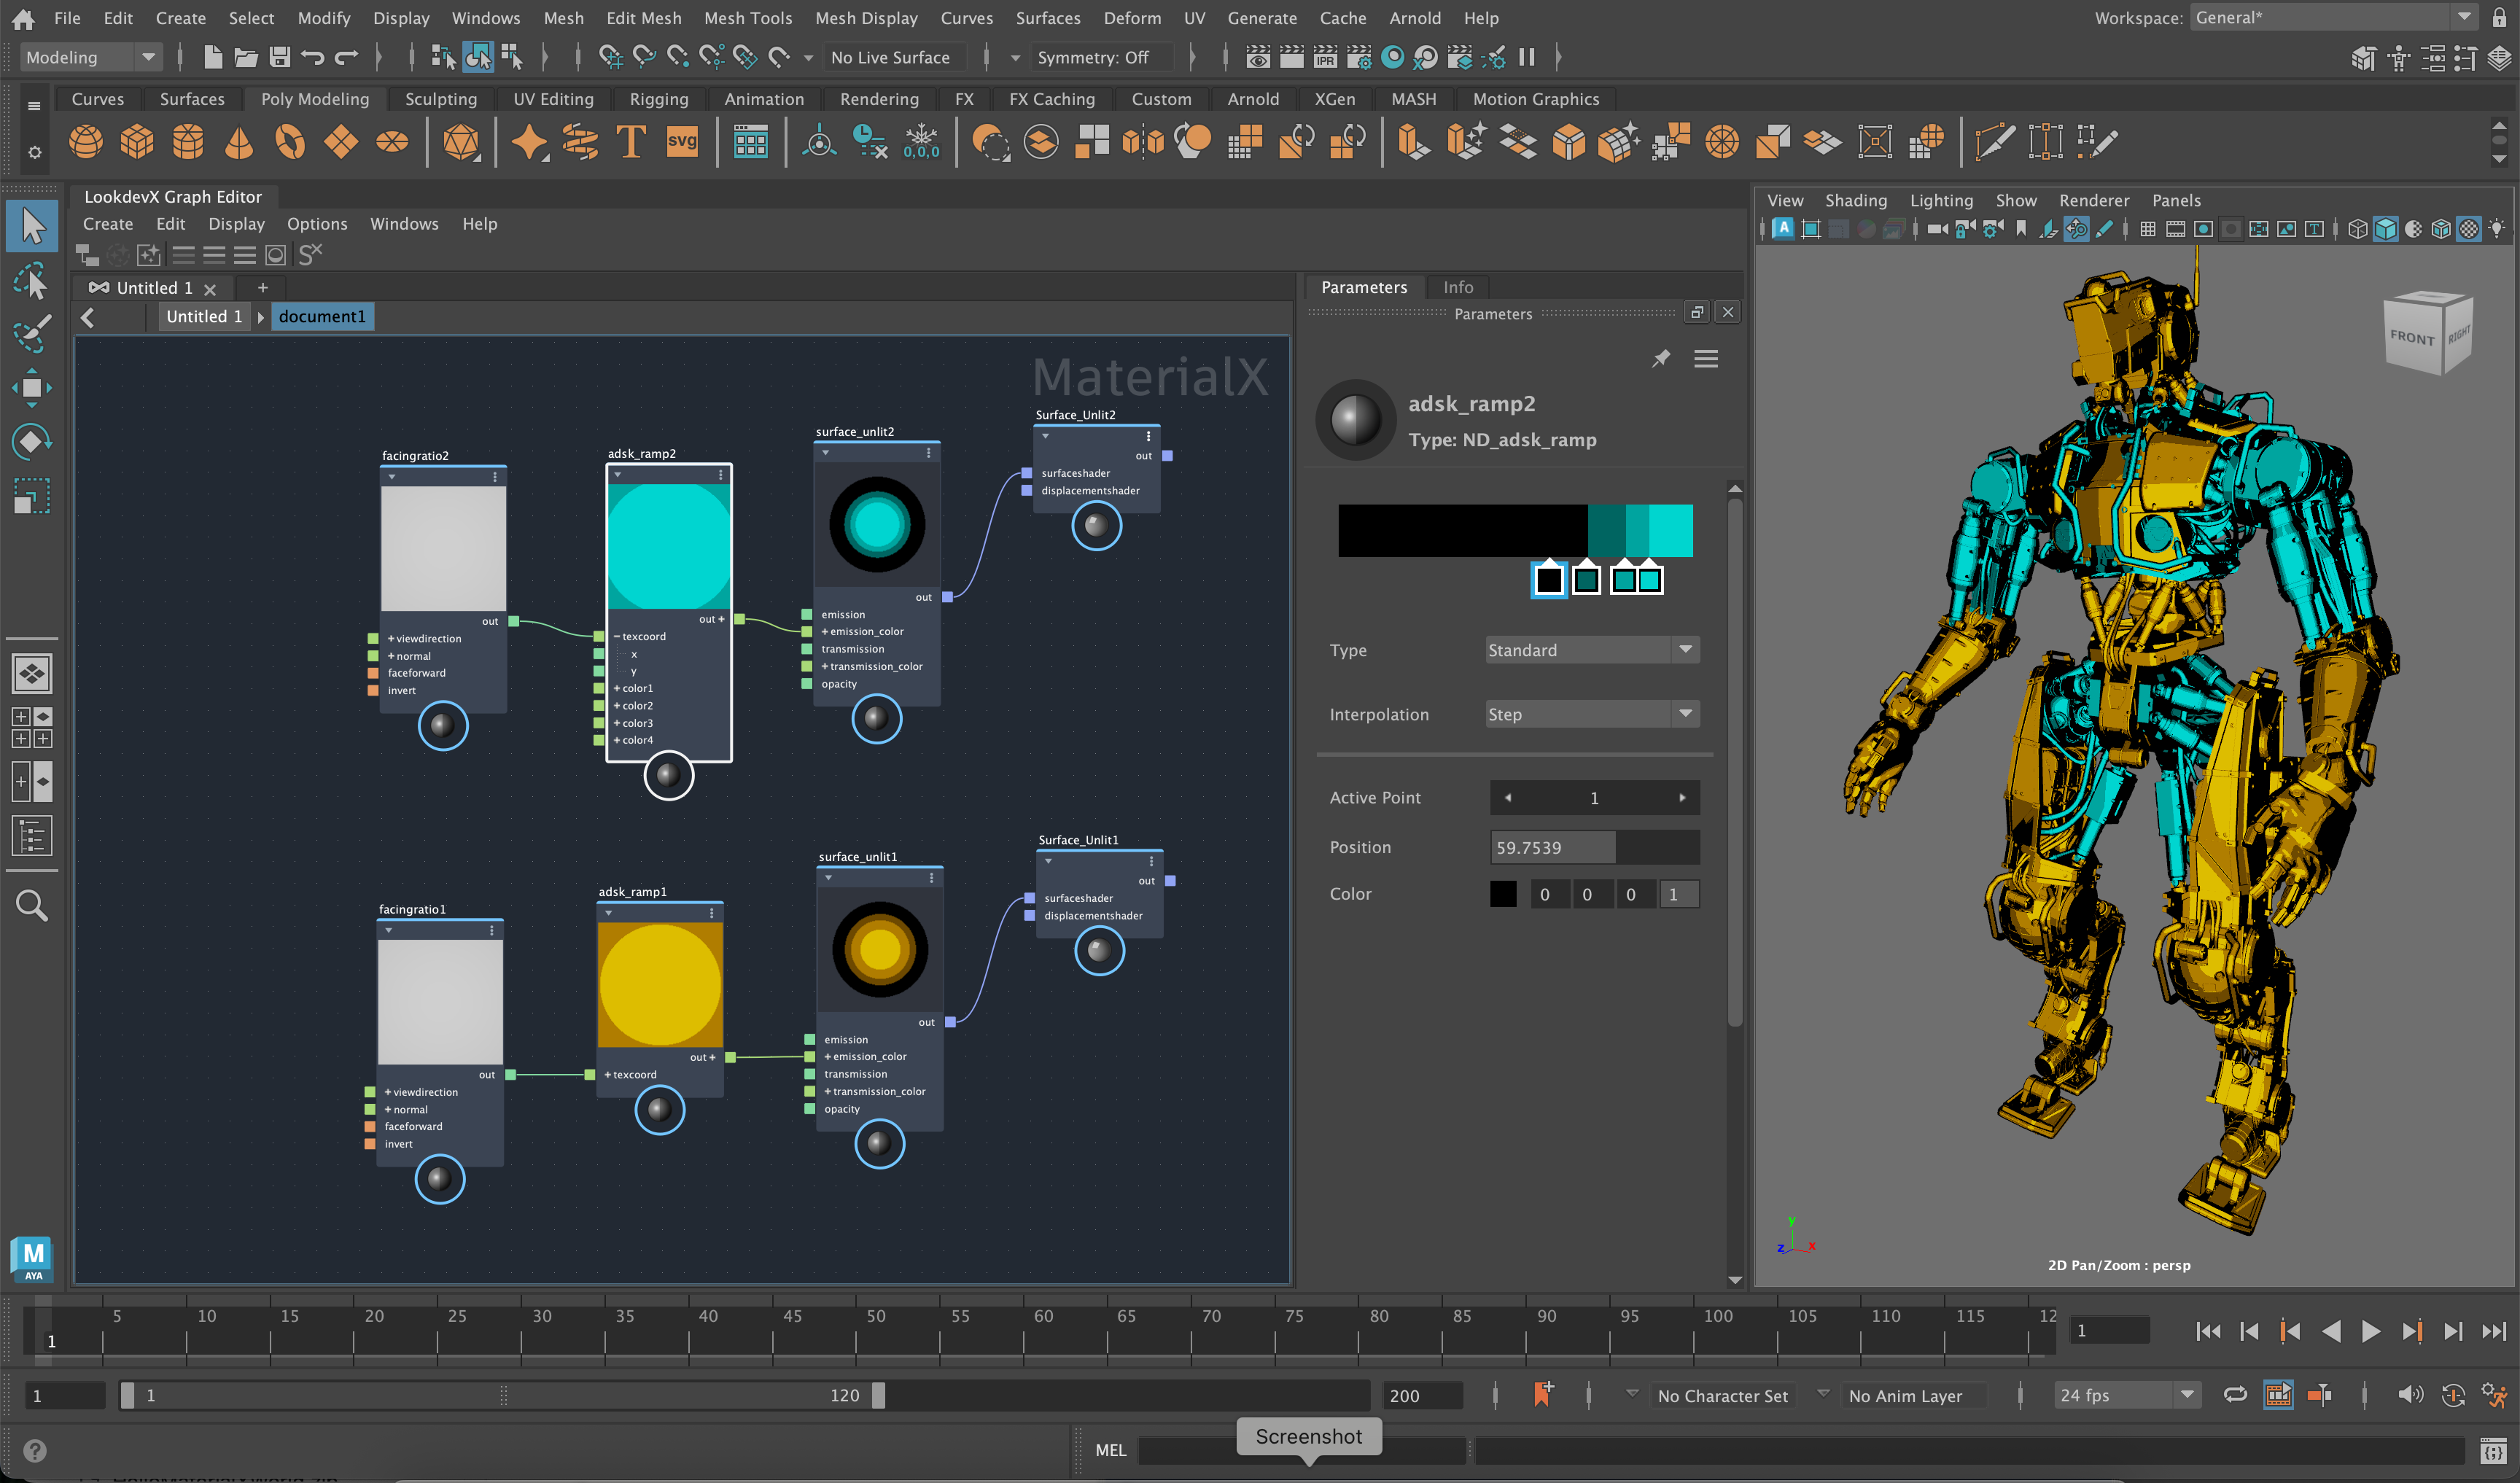The image size is (2520, 1483).
Task: Click the No Live Surface button
Action: tap(893, 57)
